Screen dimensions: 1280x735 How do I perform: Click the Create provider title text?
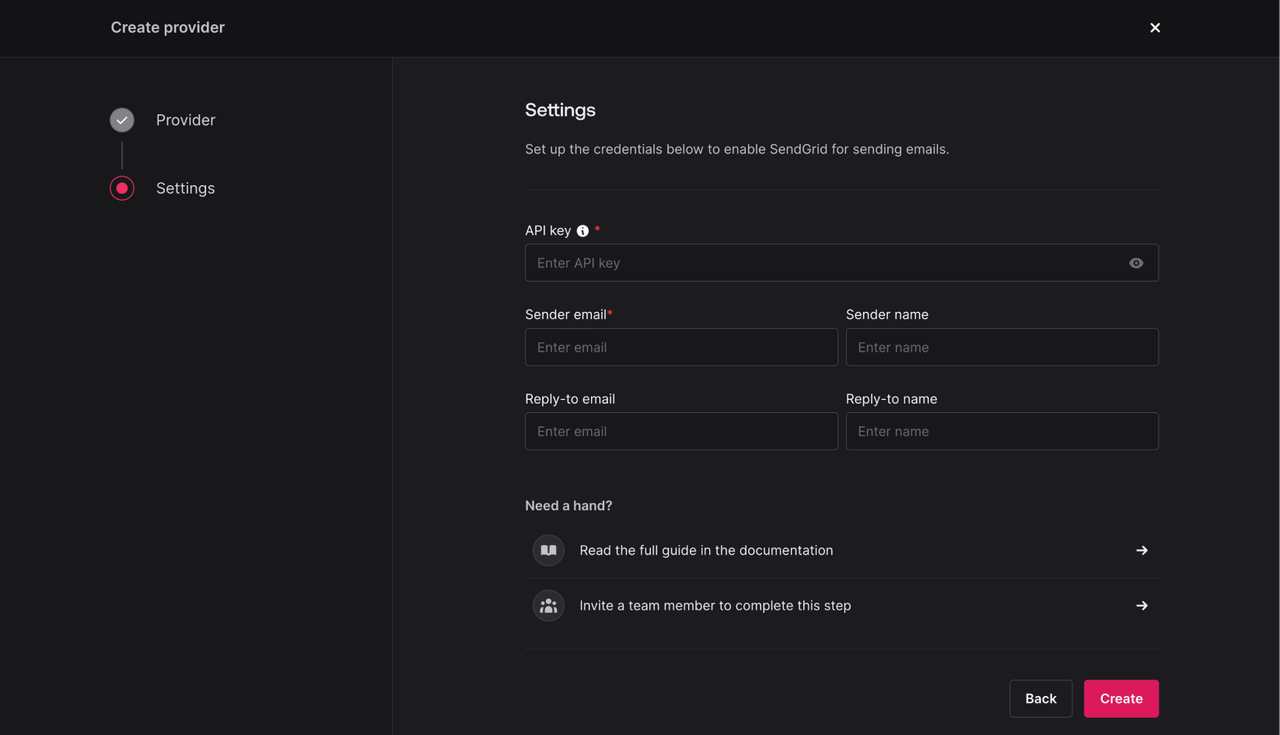click(x=168, y=27)
